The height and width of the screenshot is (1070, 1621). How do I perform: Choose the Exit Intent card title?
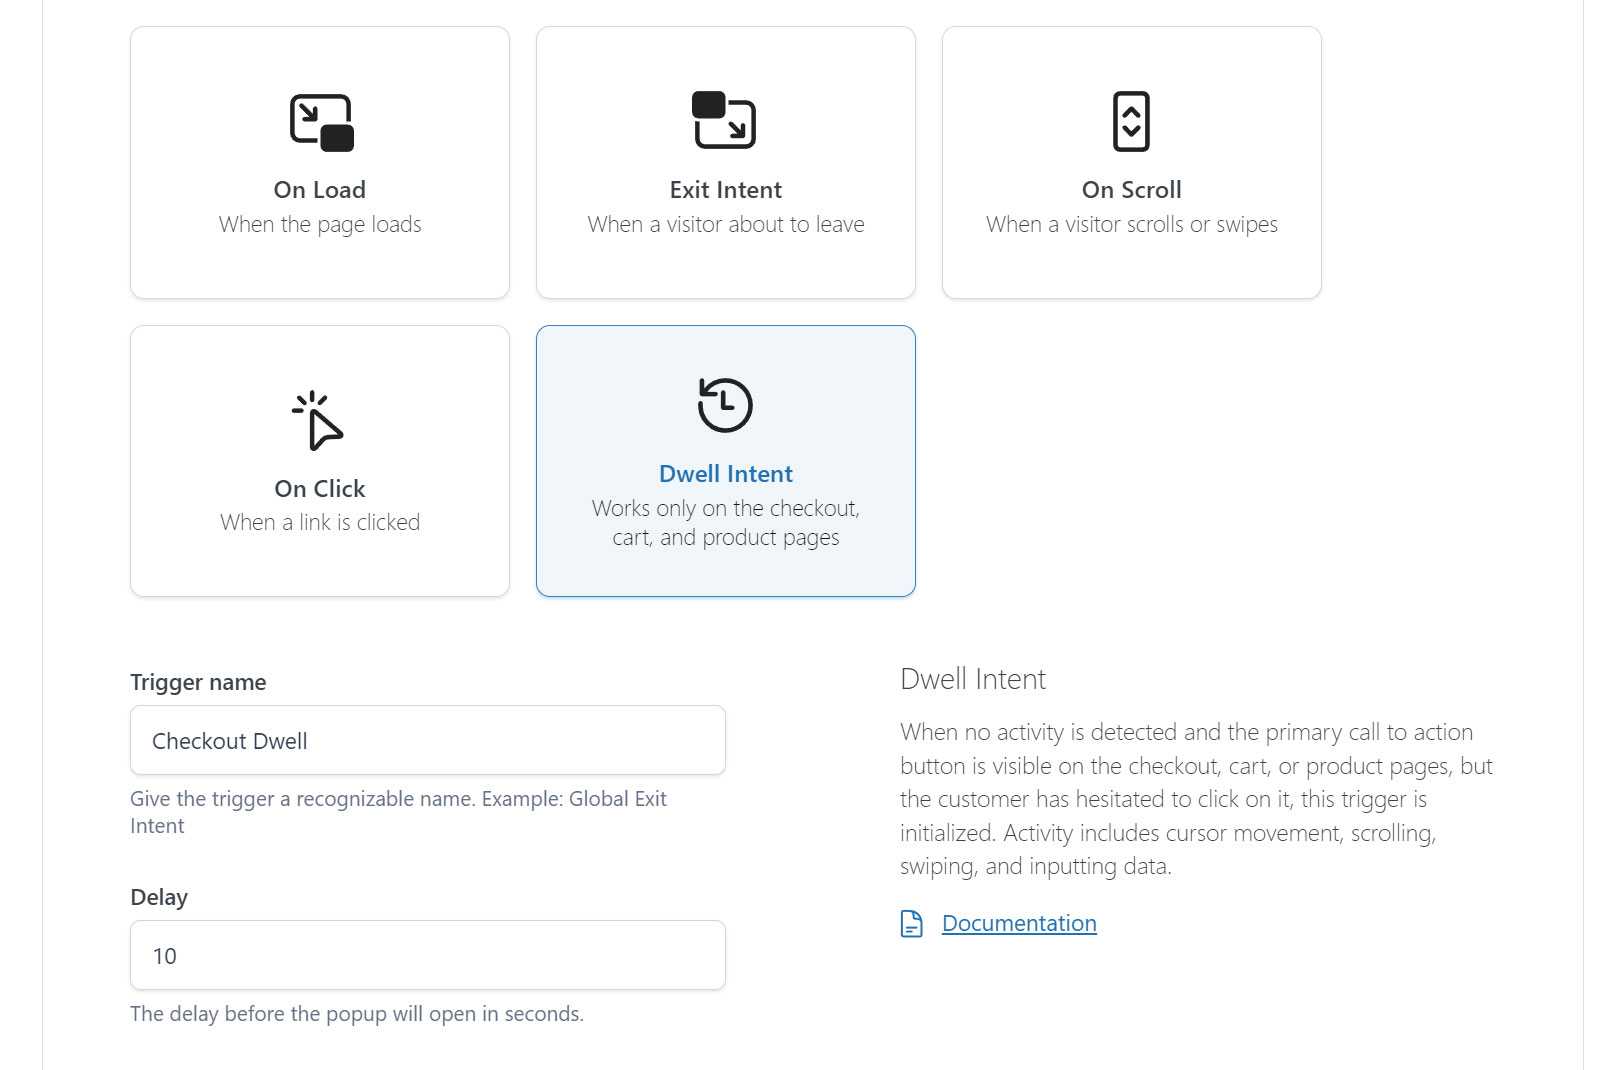click(x=726, y=190)
